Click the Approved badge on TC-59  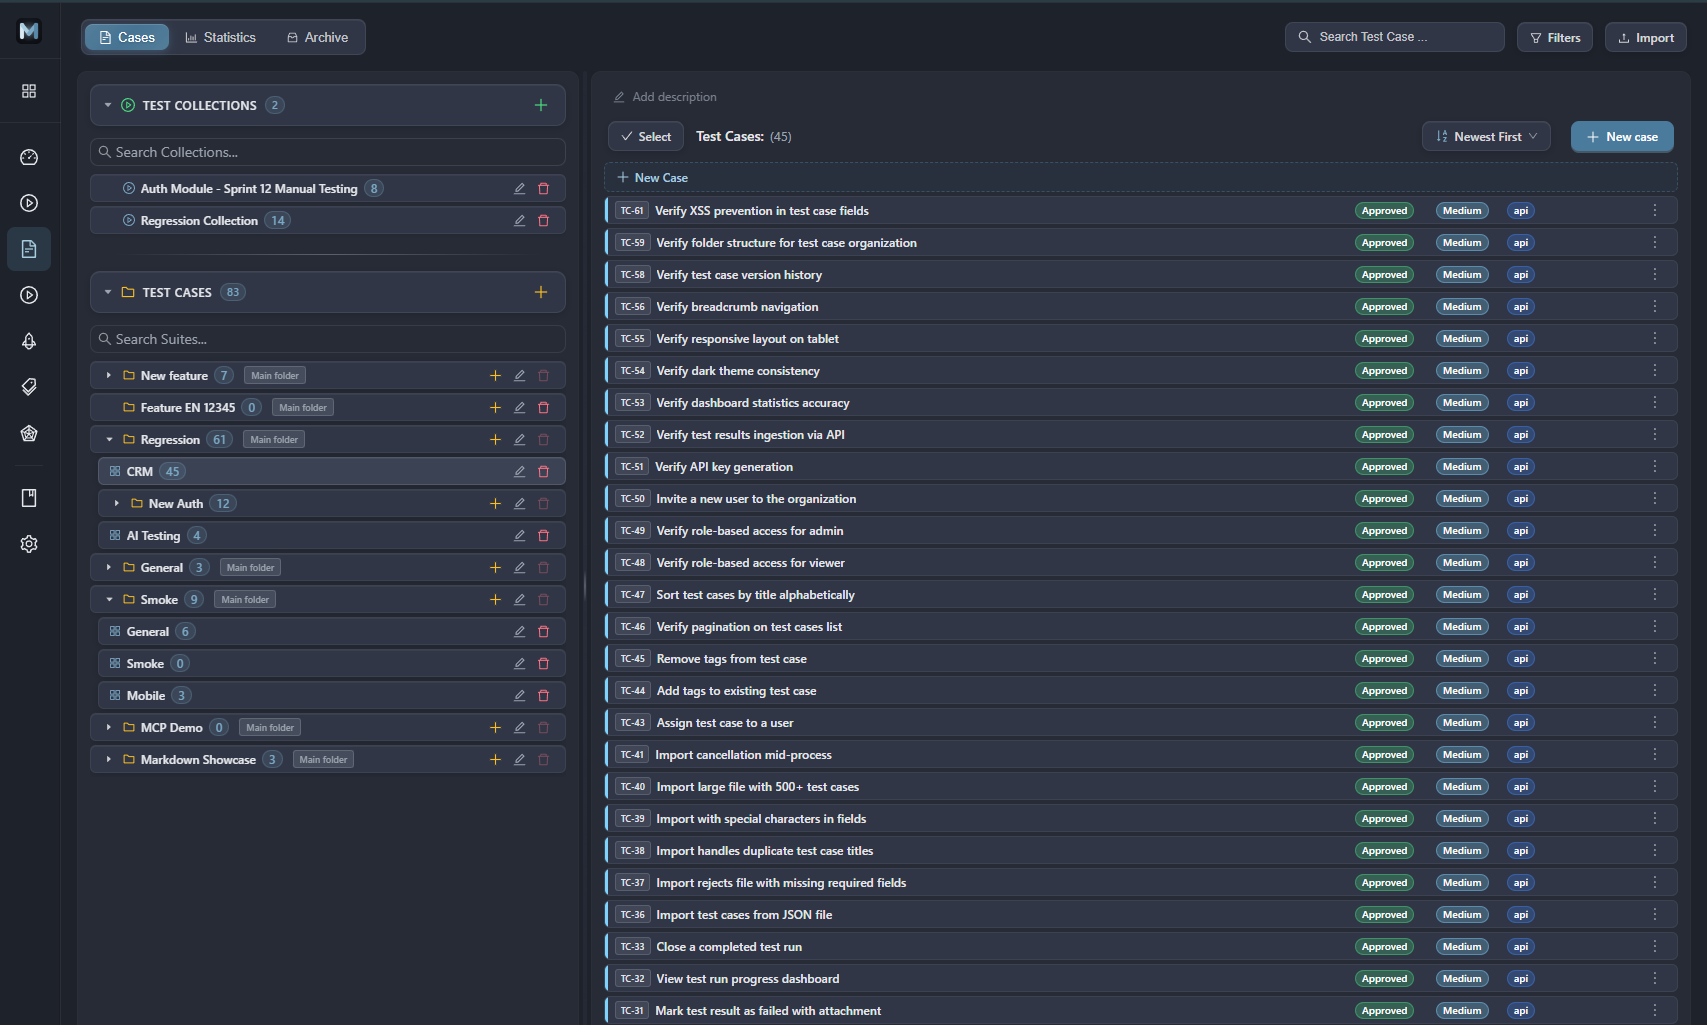[x=1384, y=243]
